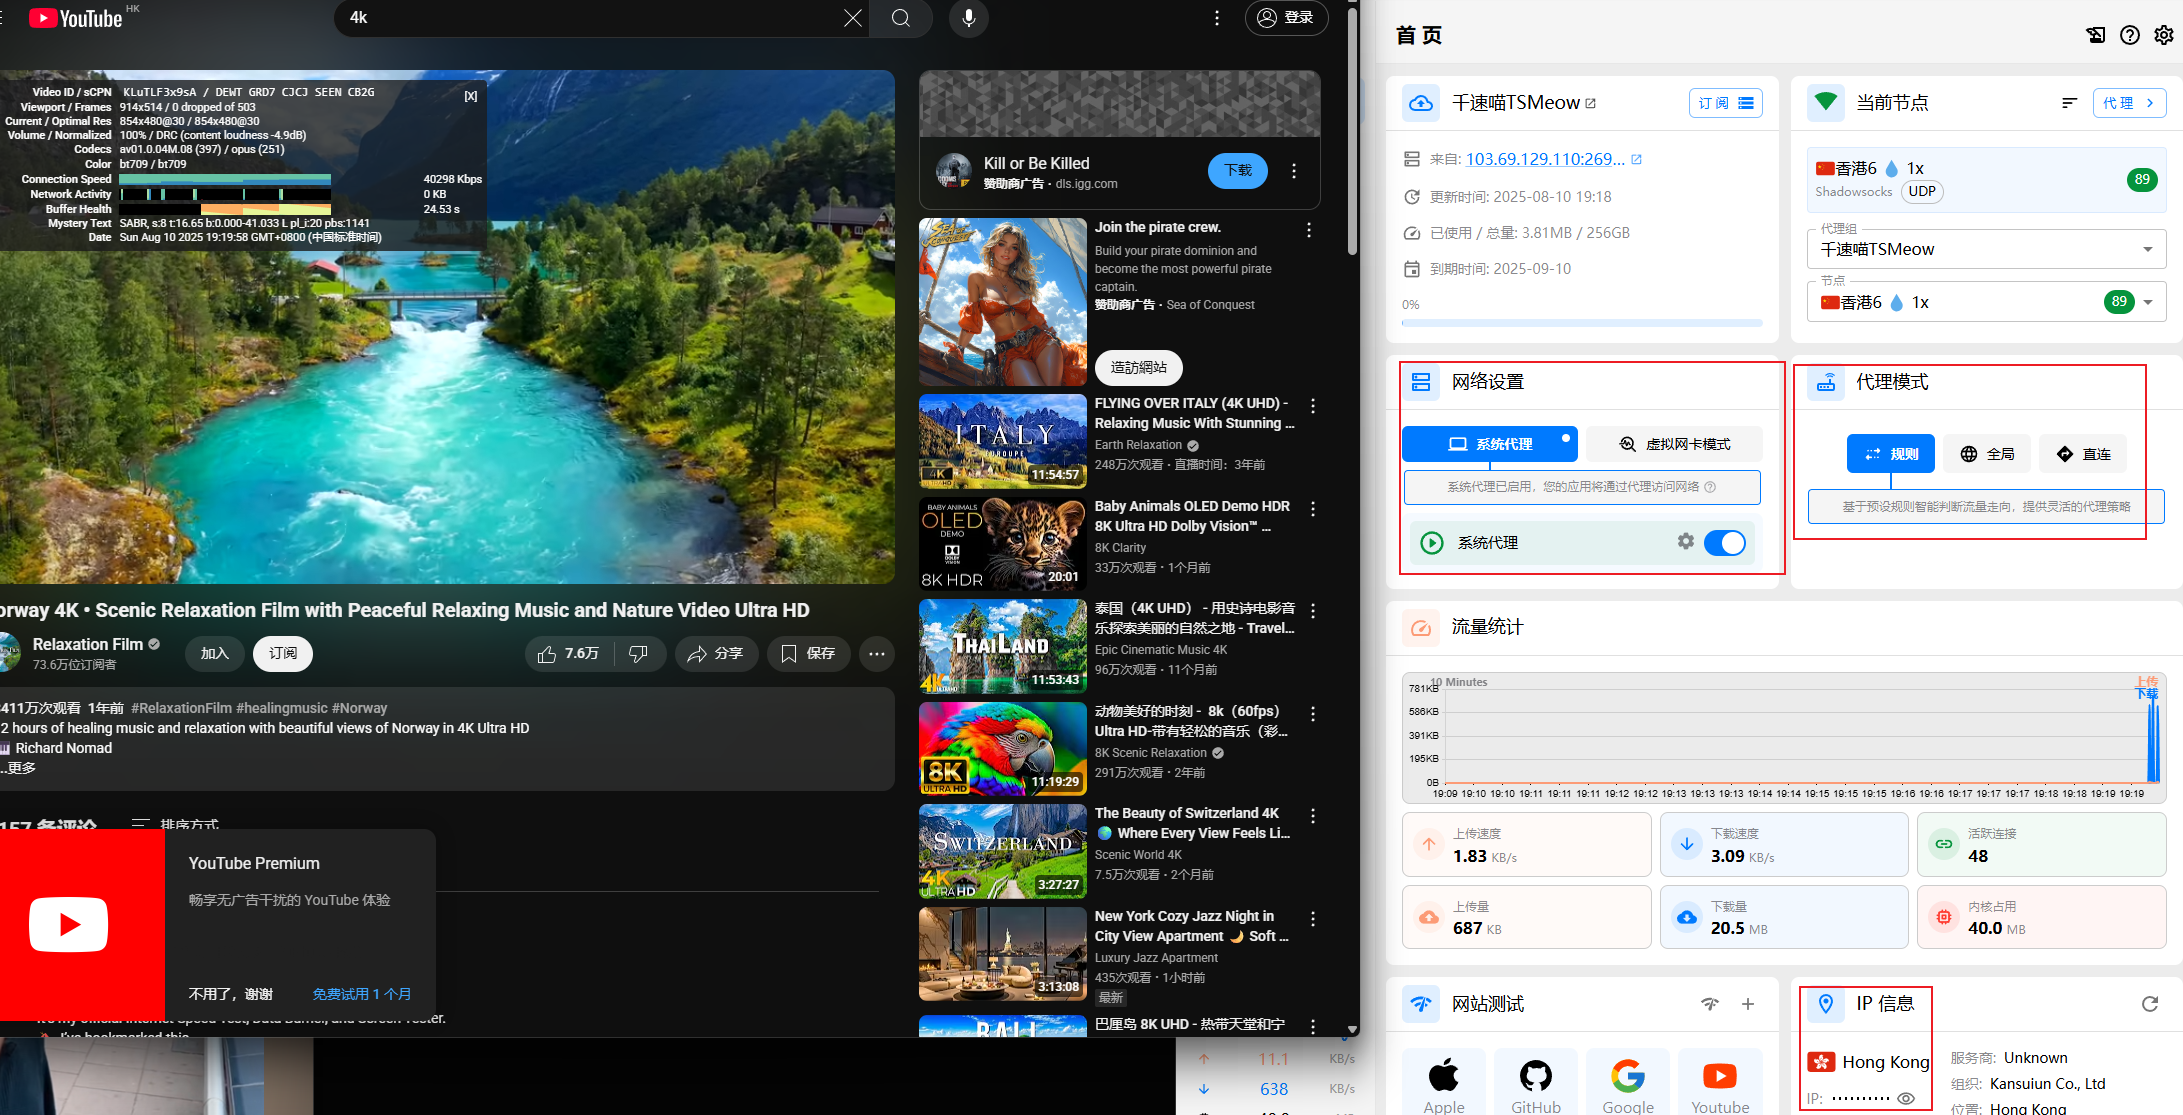Expand the 代理组 千速喵TSMeow dropdown
Image resolution: width=2183 pixels, height=1115 pixels.
pyautogui.click(x=1986, y=249)
